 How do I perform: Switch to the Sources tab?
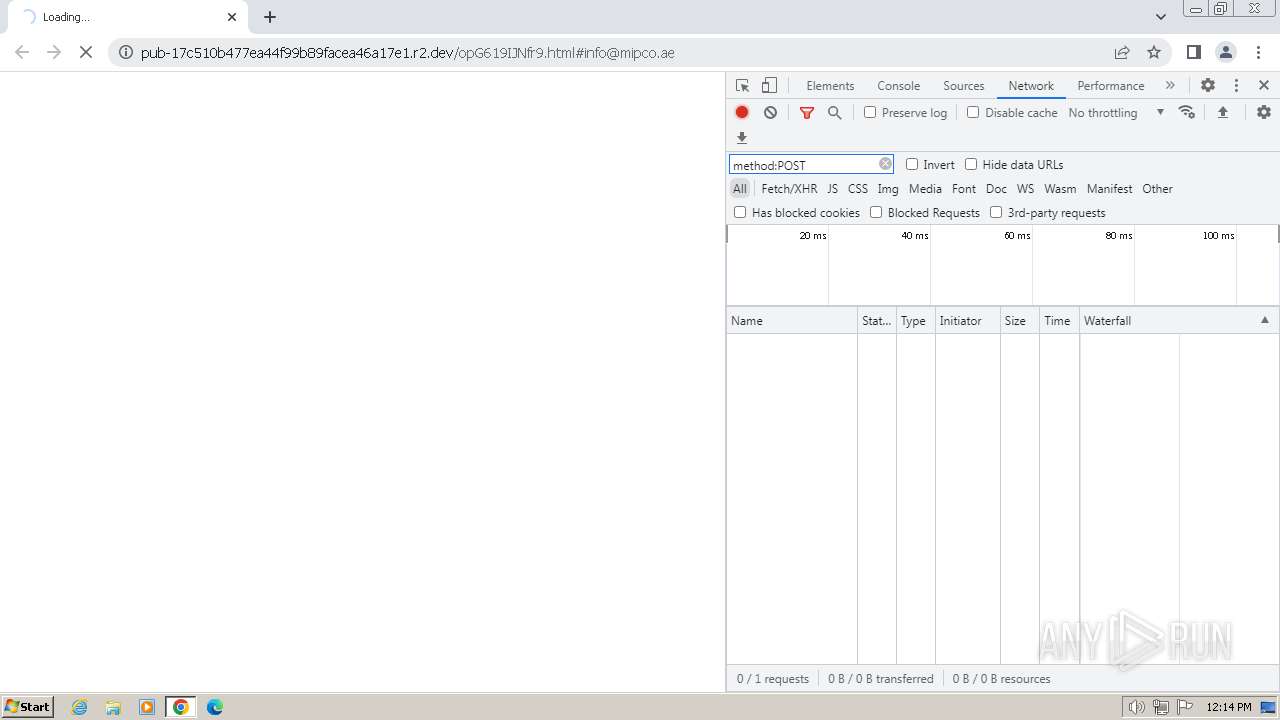[x=964, y=86]
